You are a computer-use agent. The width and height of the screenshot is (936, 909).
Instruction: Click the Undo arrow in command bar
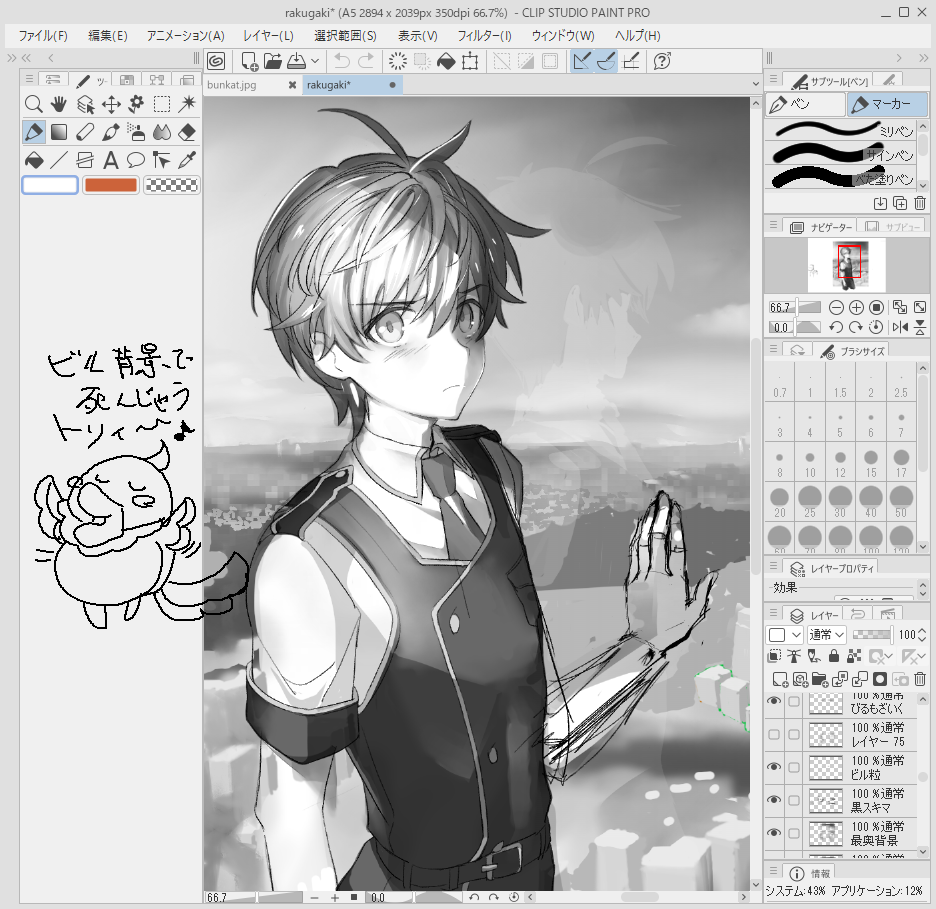[x=342, y=61]
